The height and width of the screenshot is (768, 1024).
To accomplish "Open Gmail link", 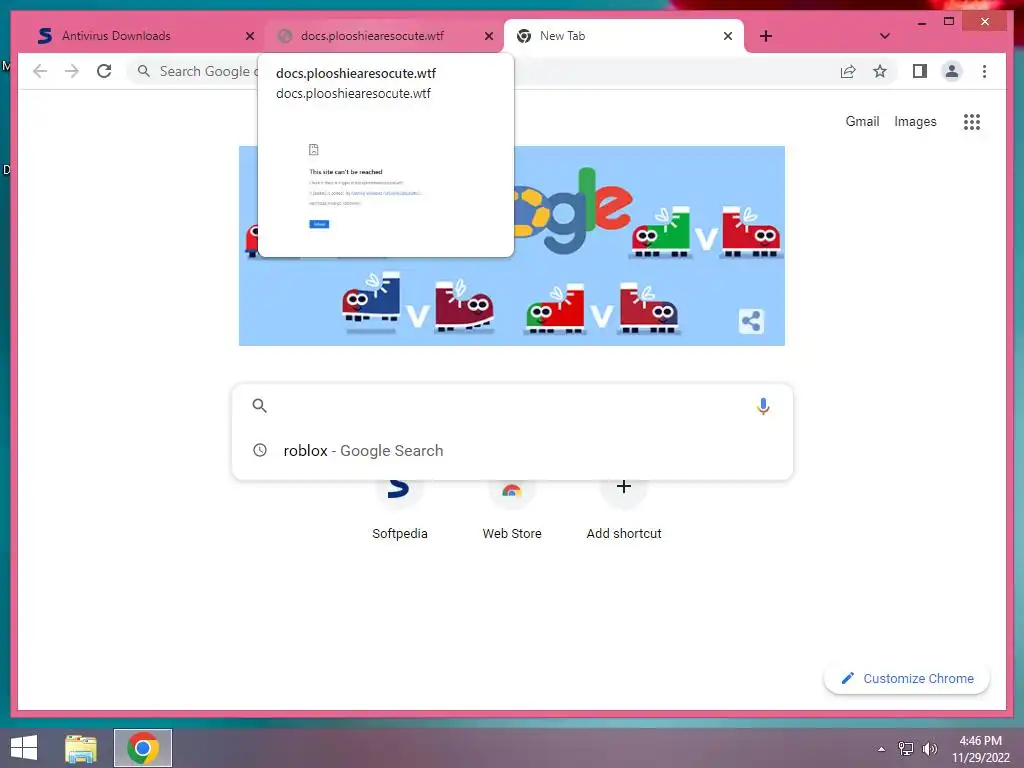I will (862, 121).
